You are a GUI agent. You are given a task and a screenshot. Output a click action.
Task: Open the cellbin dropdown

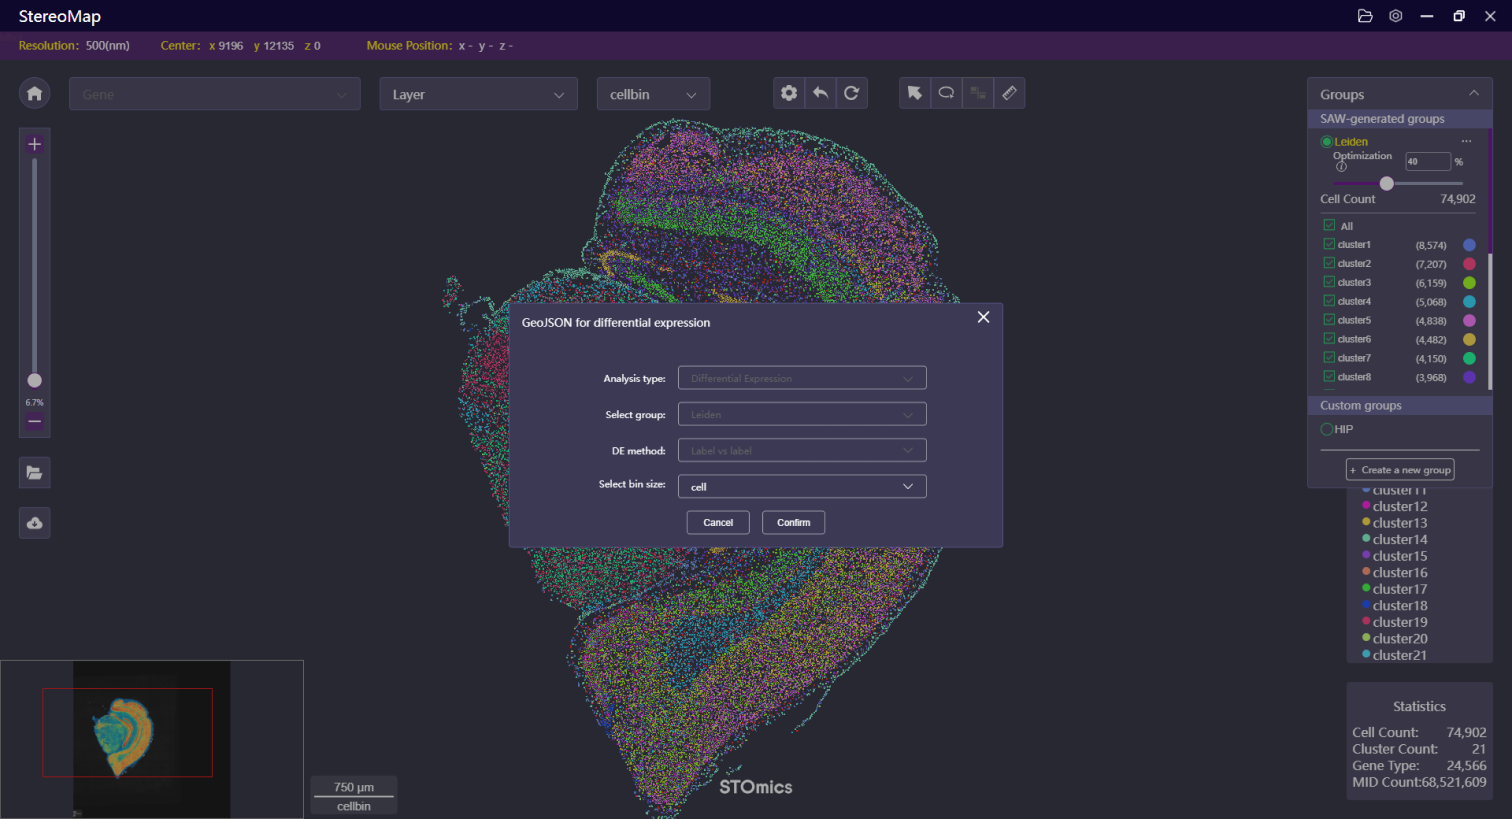point(653,94)
